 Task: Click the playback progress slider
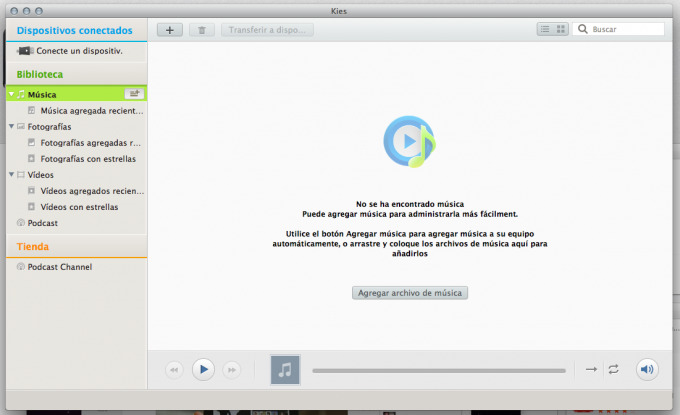click(438, 370)
